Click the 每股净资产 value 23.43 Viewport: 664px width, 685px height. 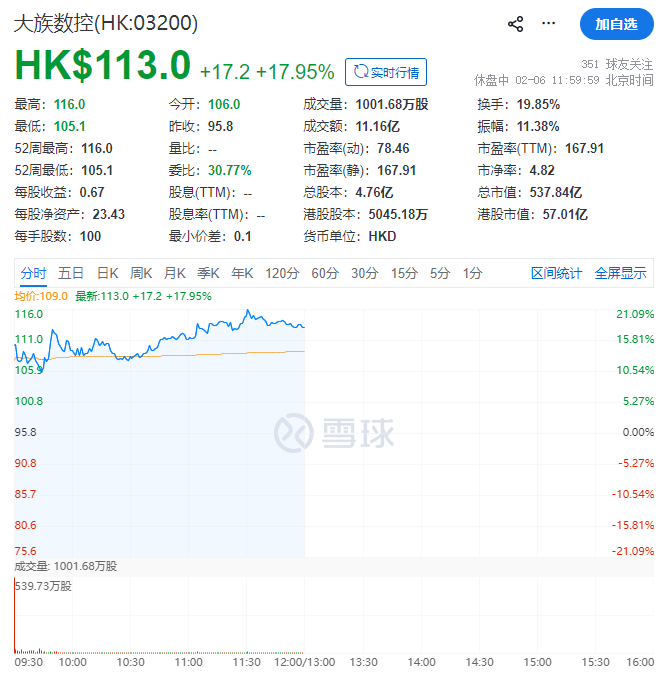[109, 214]
